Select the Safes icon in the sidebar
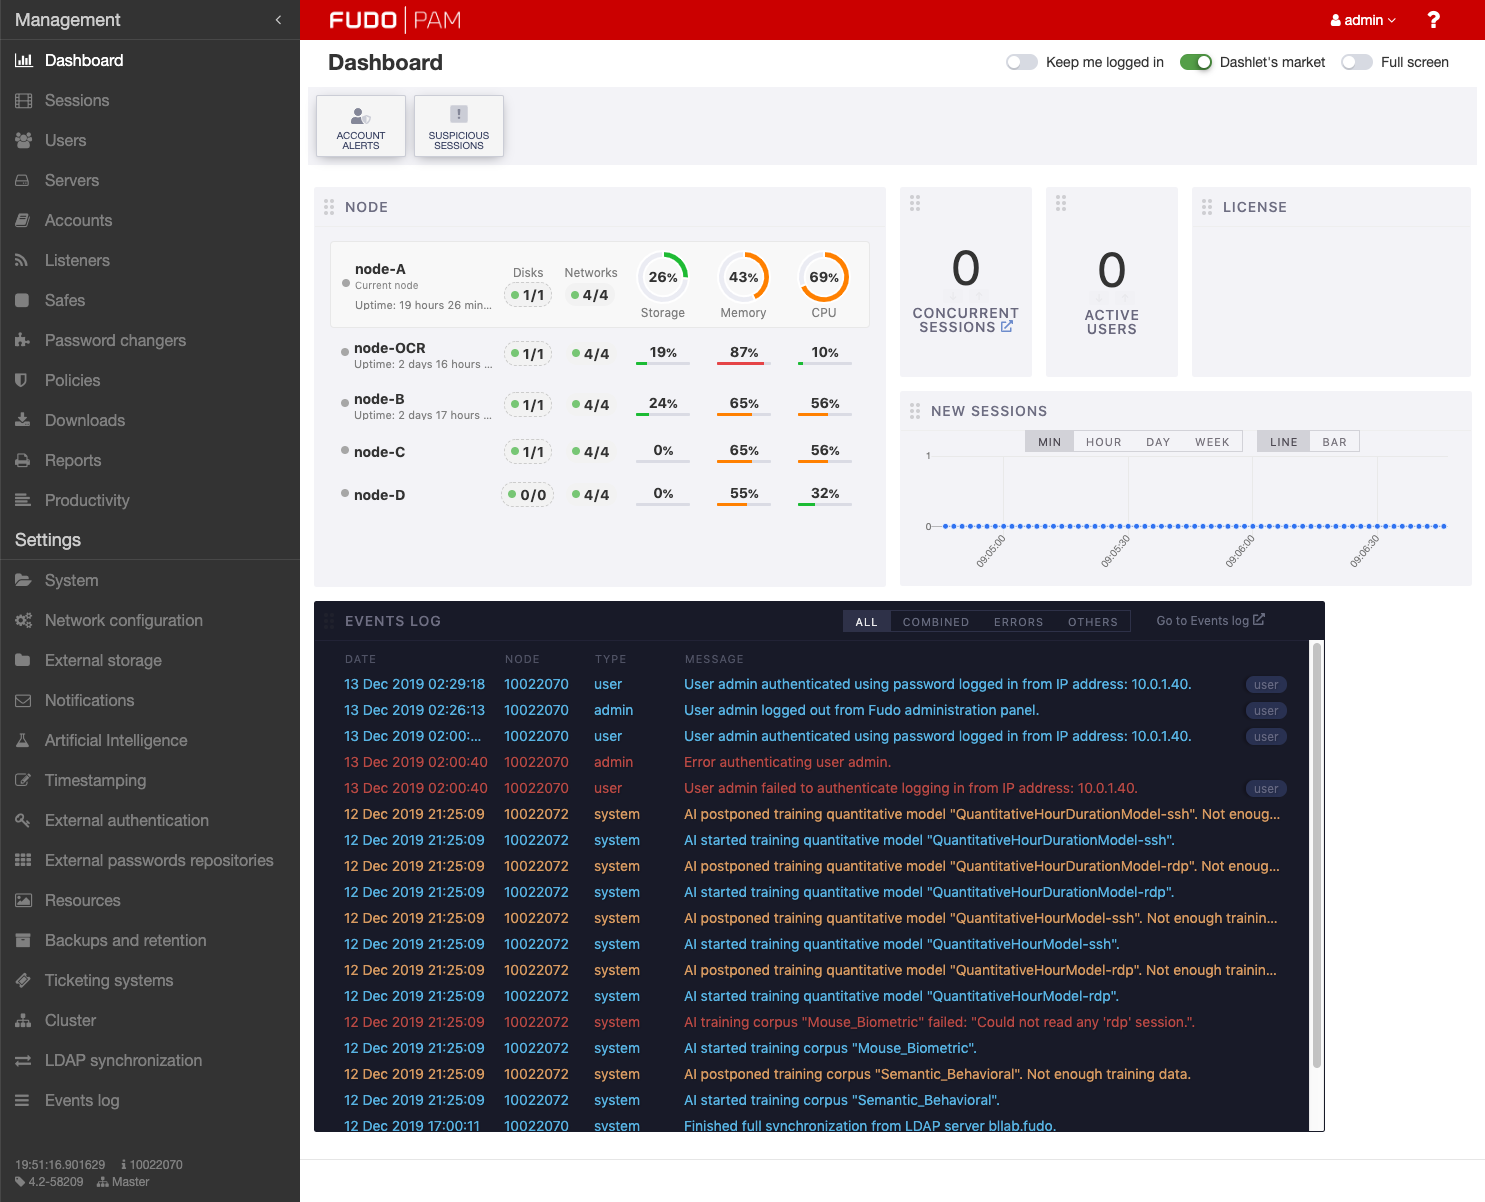This screenshot has height=1202, width=1485. pos(24,300)
